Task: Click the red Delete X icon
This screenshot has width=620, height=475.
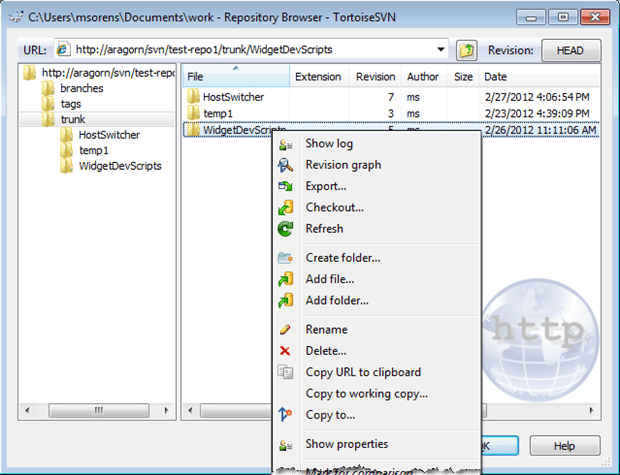Action: pyautogui.click(x=285, y=351)
